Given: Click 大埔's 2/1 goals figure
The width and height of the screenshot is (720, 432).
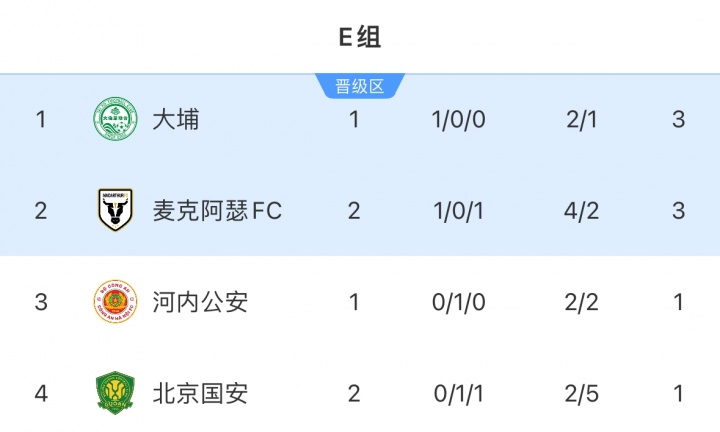Looking at the screenshot, I should point(580,120).
